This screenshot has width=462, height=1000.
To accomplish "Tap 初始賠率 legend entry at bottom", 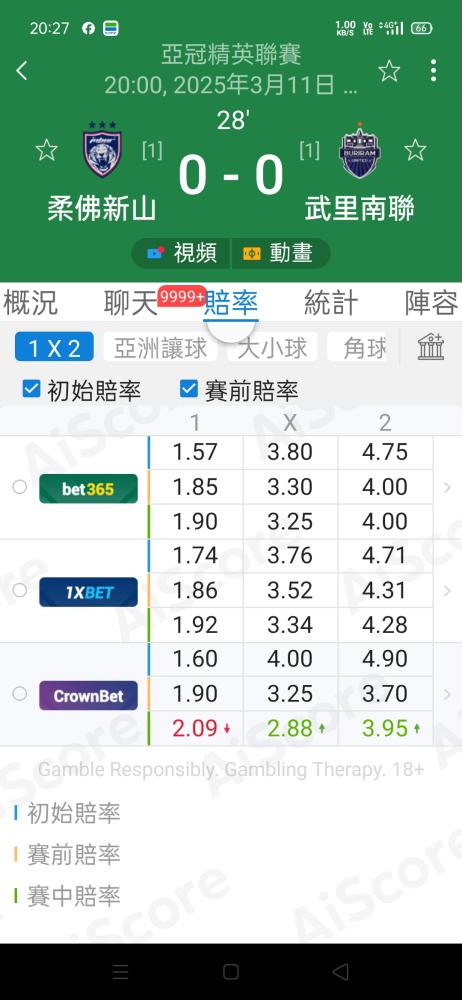I will point(67,813).
